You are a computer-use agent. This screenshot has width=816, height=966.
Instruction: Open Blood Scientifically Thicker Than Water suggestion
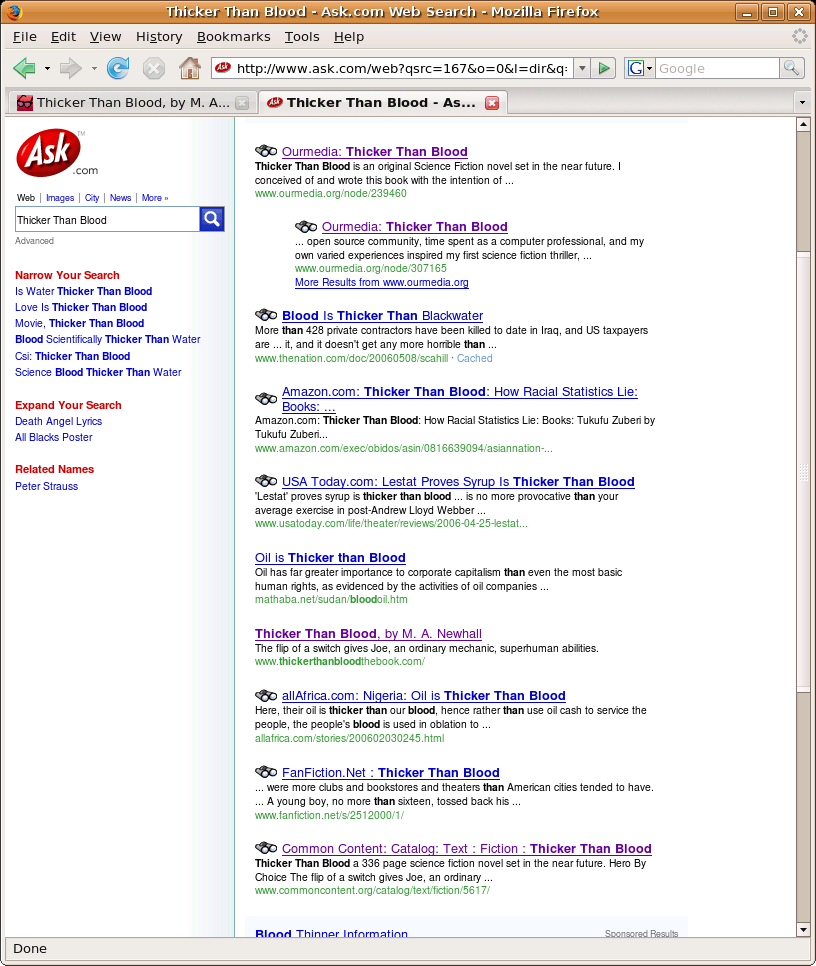tap(108, 339)
